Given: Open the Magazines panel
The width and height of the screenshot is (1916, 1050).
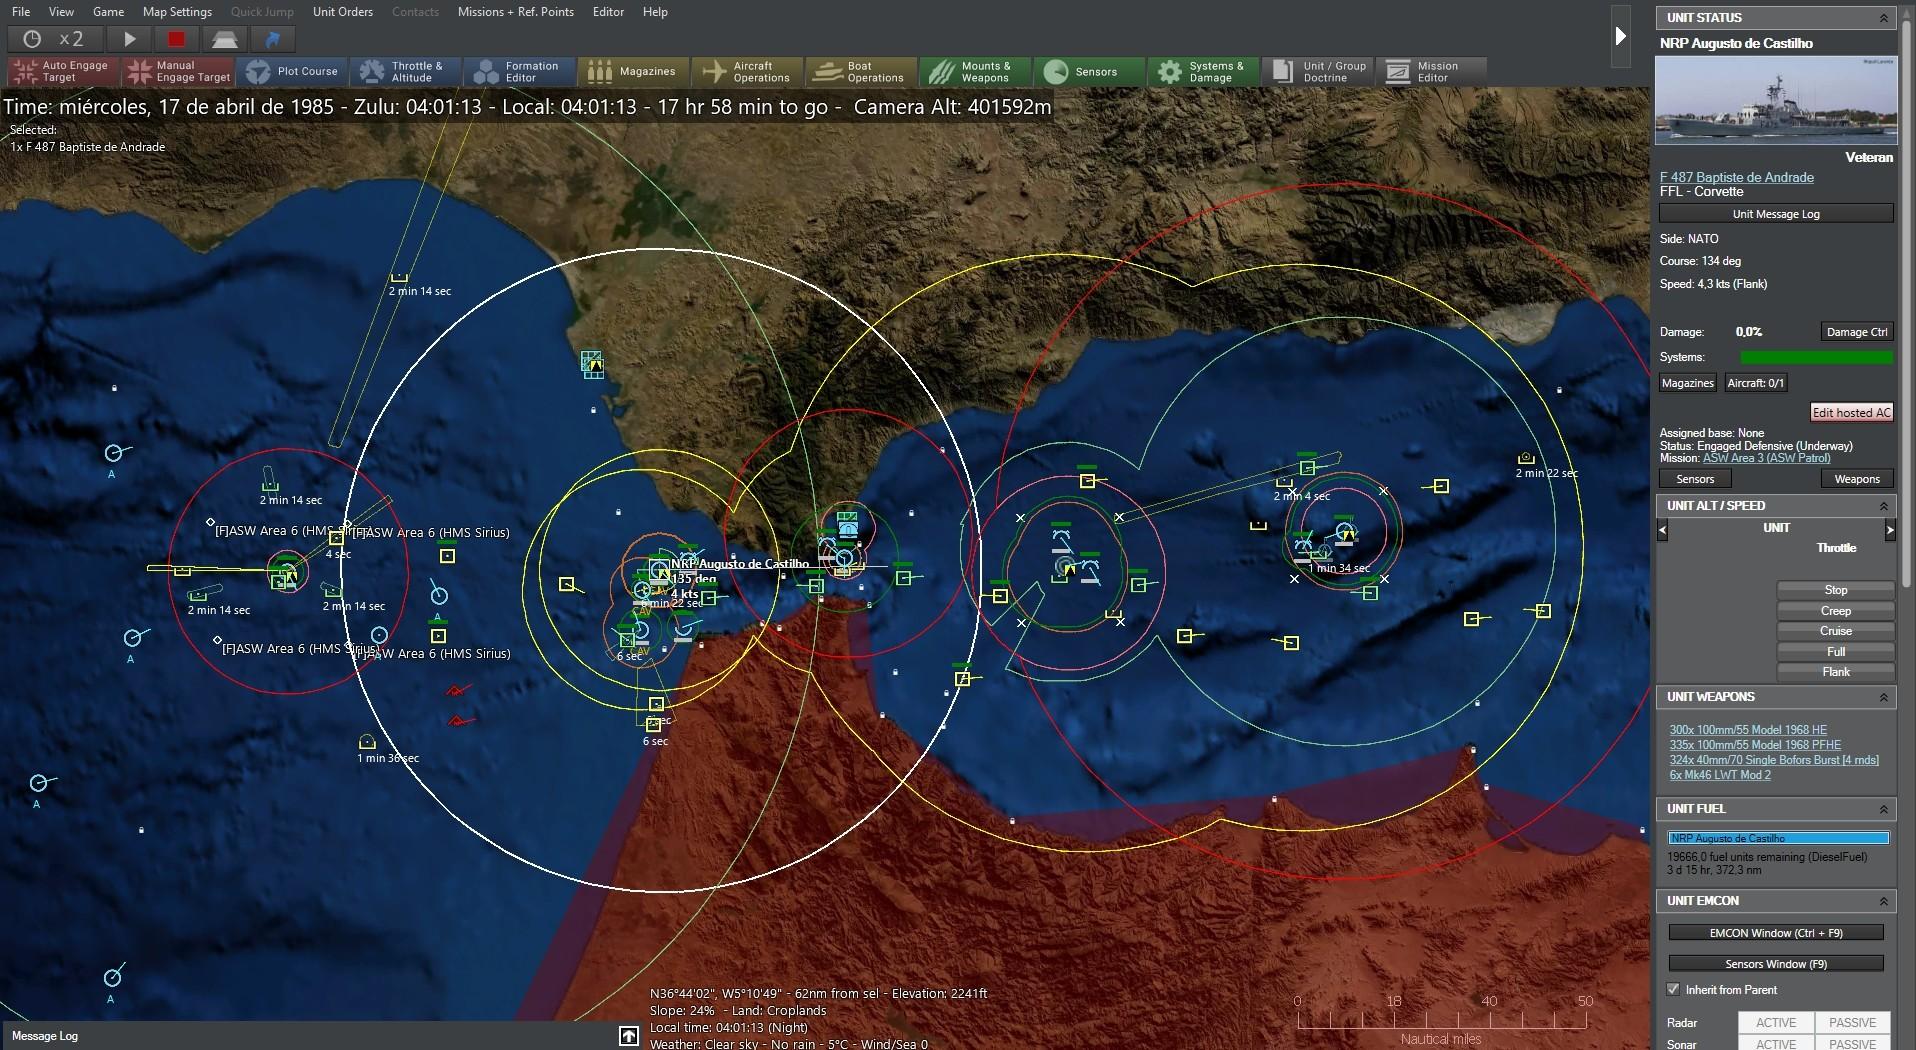Looking at the screenshot, I should [x=632, y=71].
